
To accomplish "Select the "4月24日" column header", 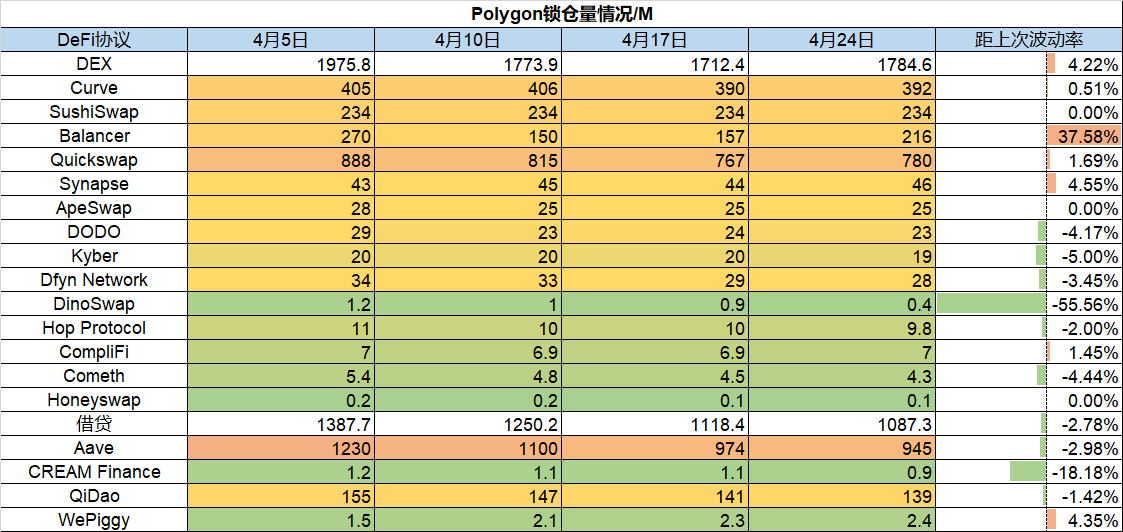I will click(x=842, y=40).
